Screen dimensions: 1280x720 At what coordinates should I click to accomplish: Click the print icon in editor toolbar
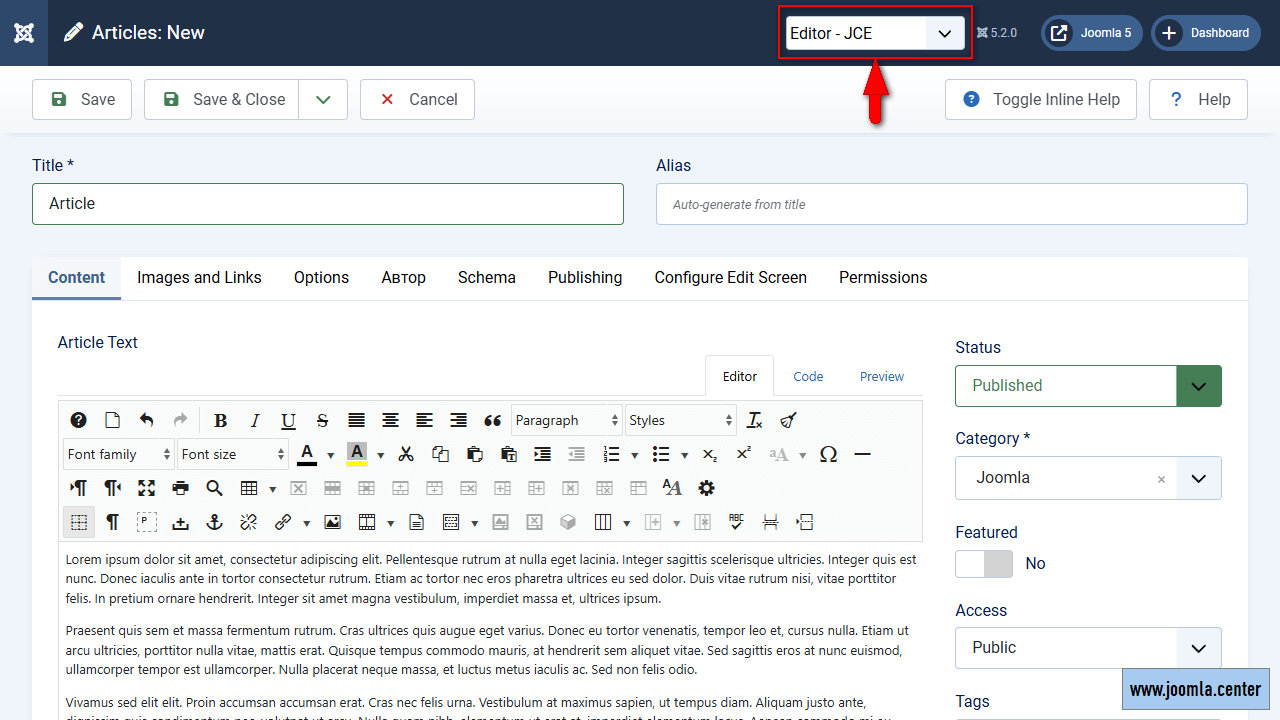click(x=181, y=488)
